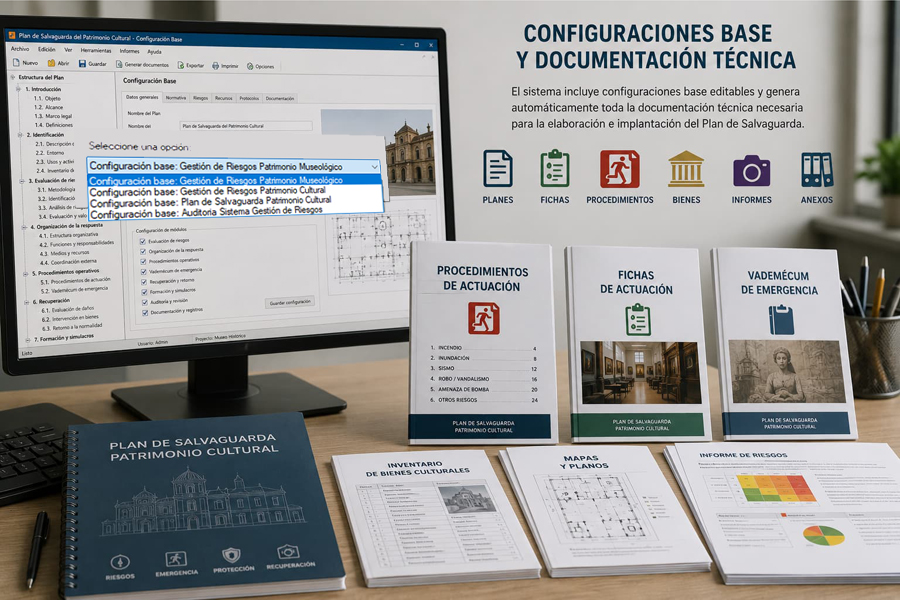Viewport: 900px width, 600px height.
Task: Collapse 4. Organización de la respuesta node
Action: point(24,227)
